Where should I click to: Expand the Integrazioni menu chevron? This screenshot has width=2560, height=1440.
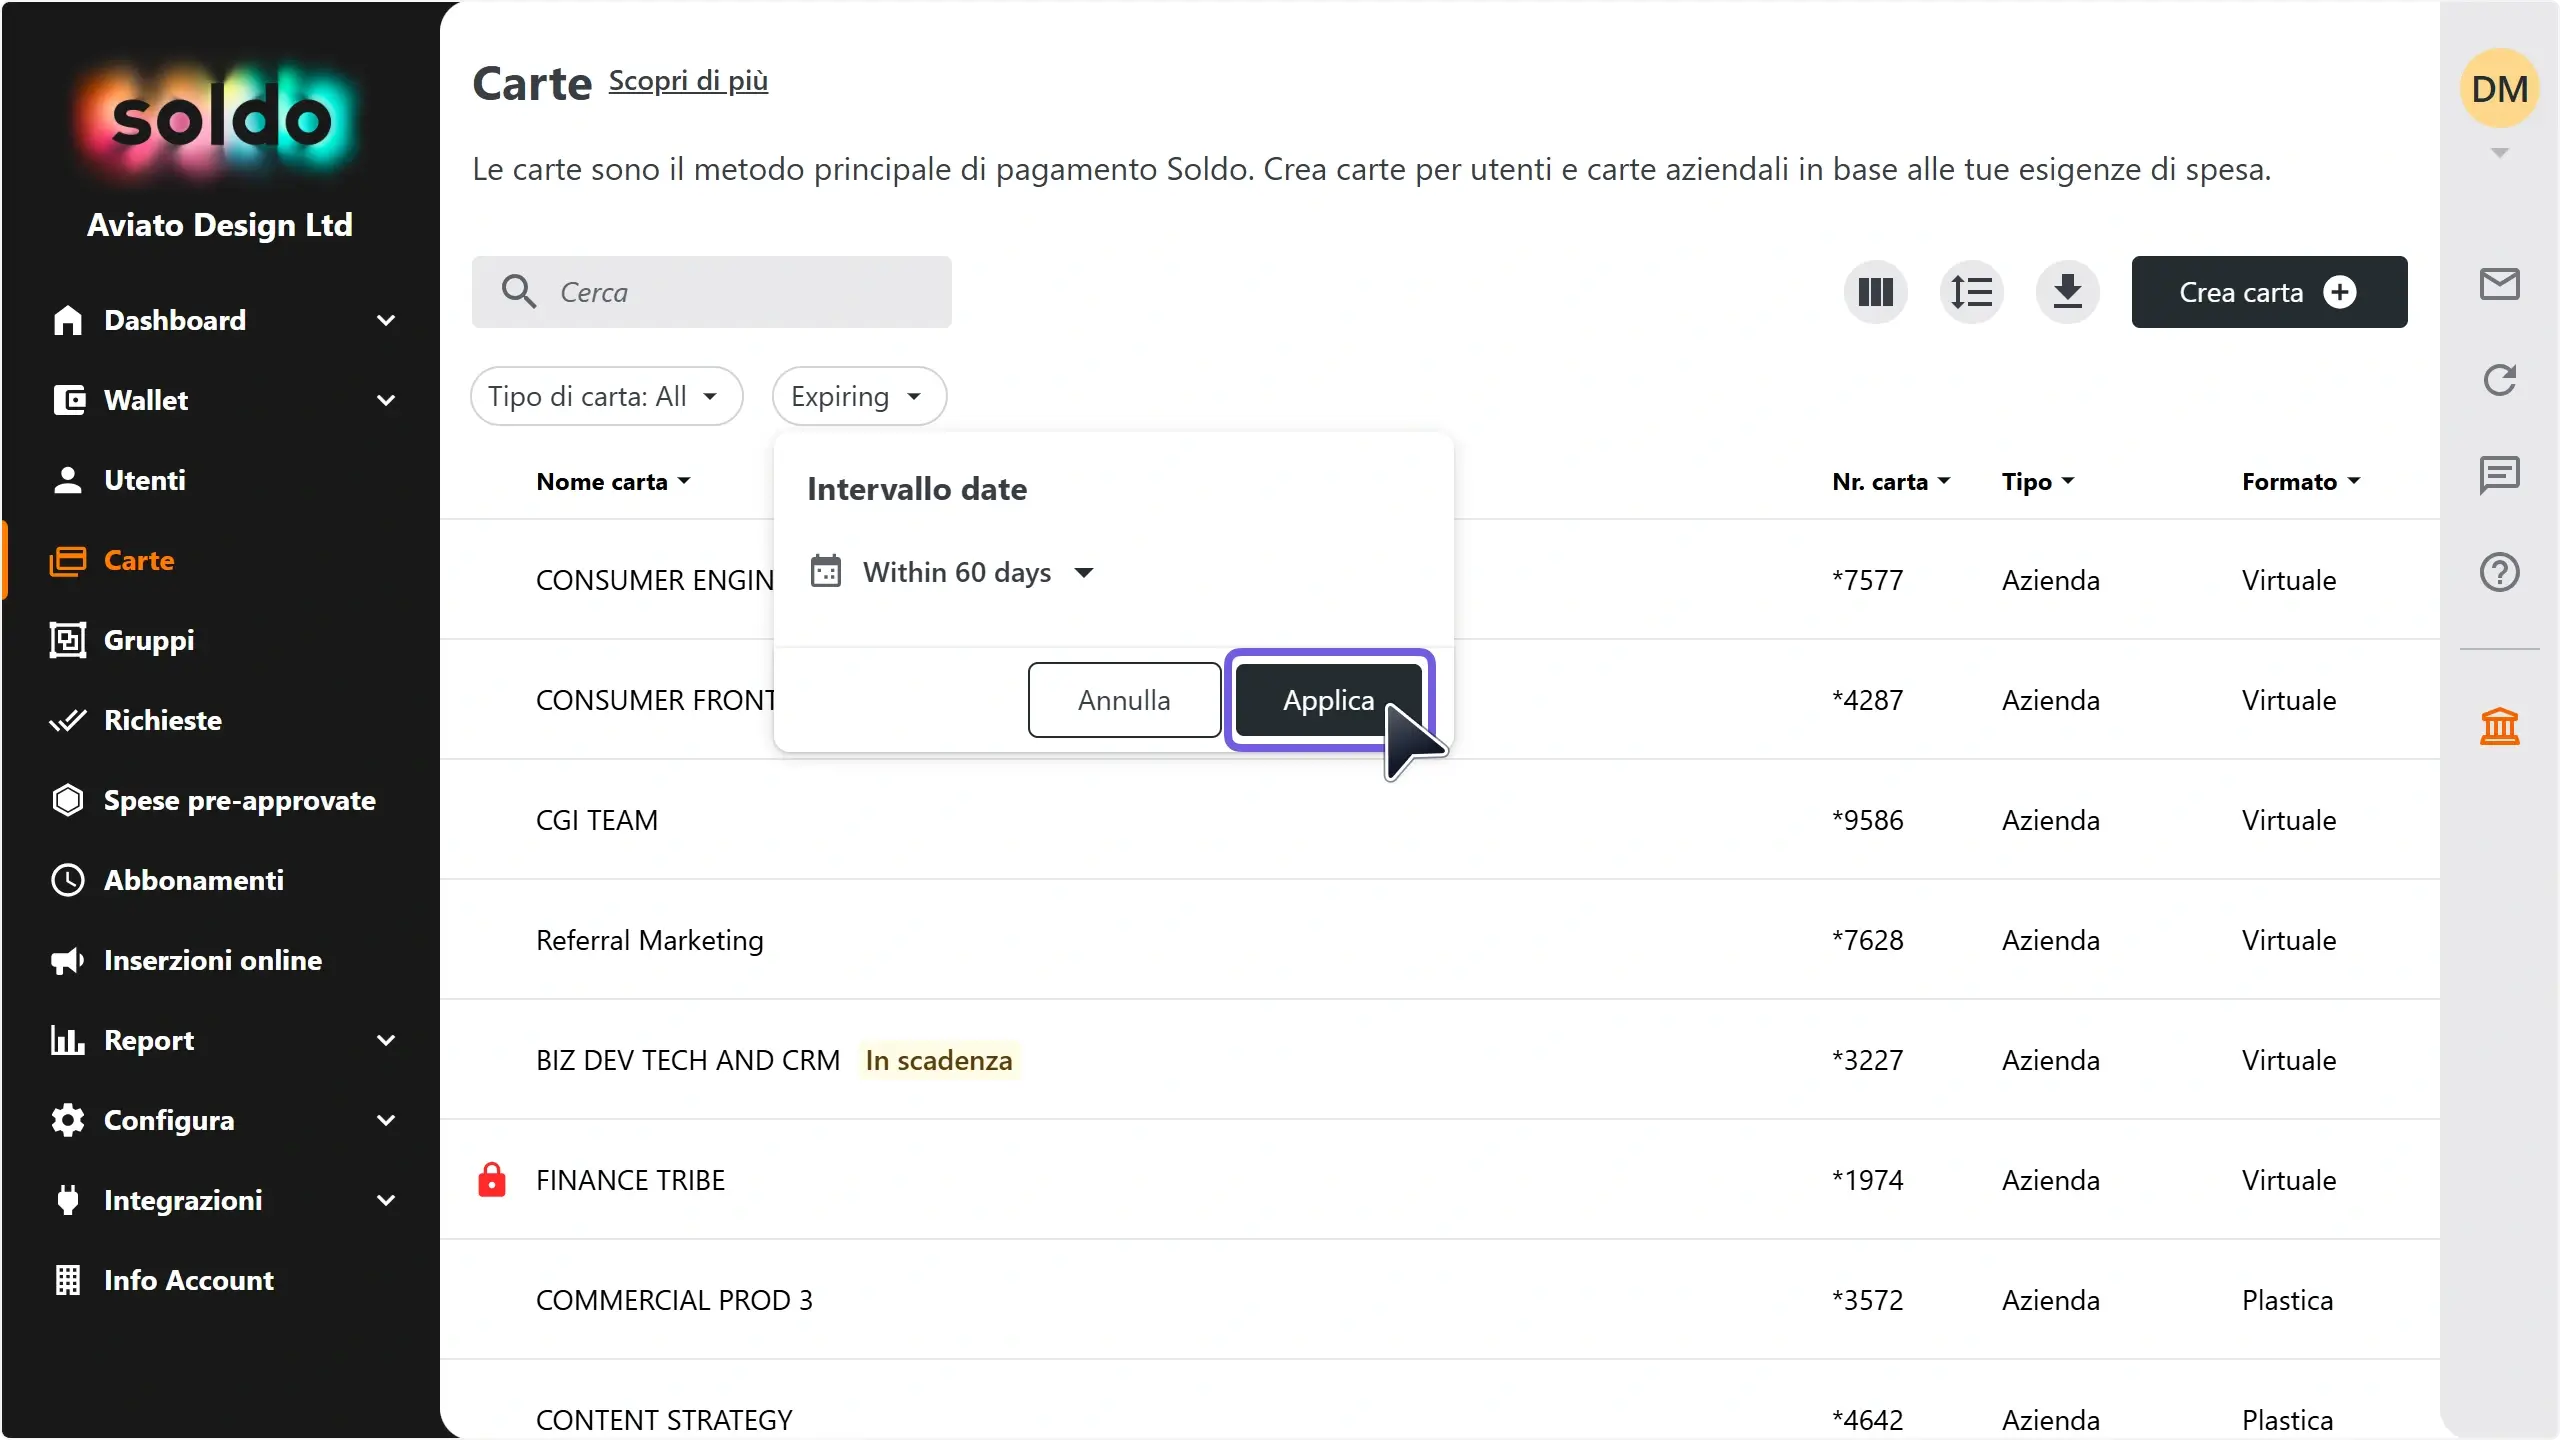[x=386, y=1200]
